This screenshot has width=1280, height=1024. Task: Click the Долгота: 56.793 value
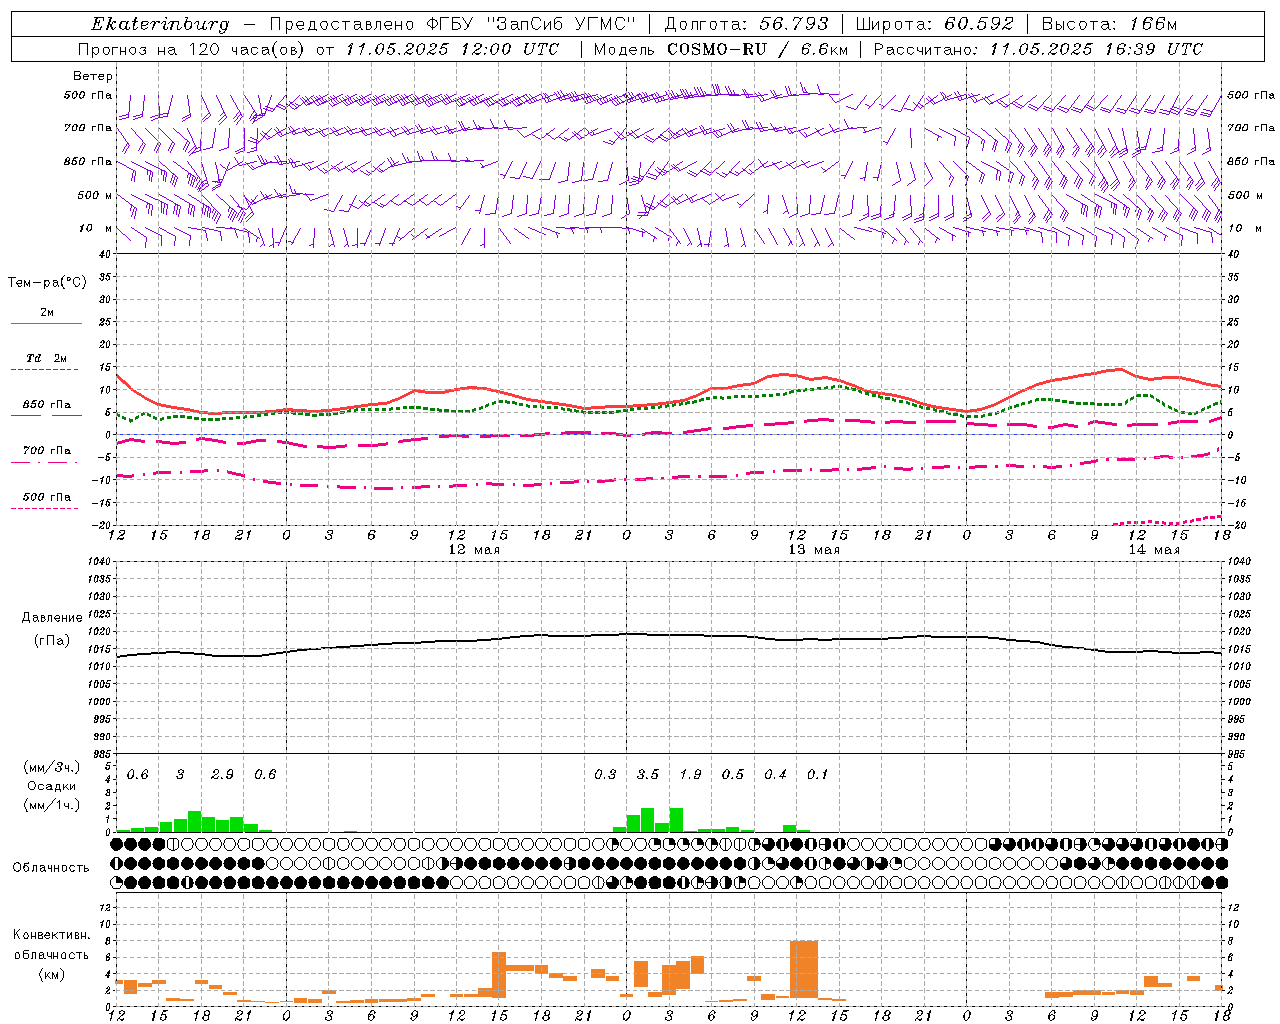pos(745,24)
